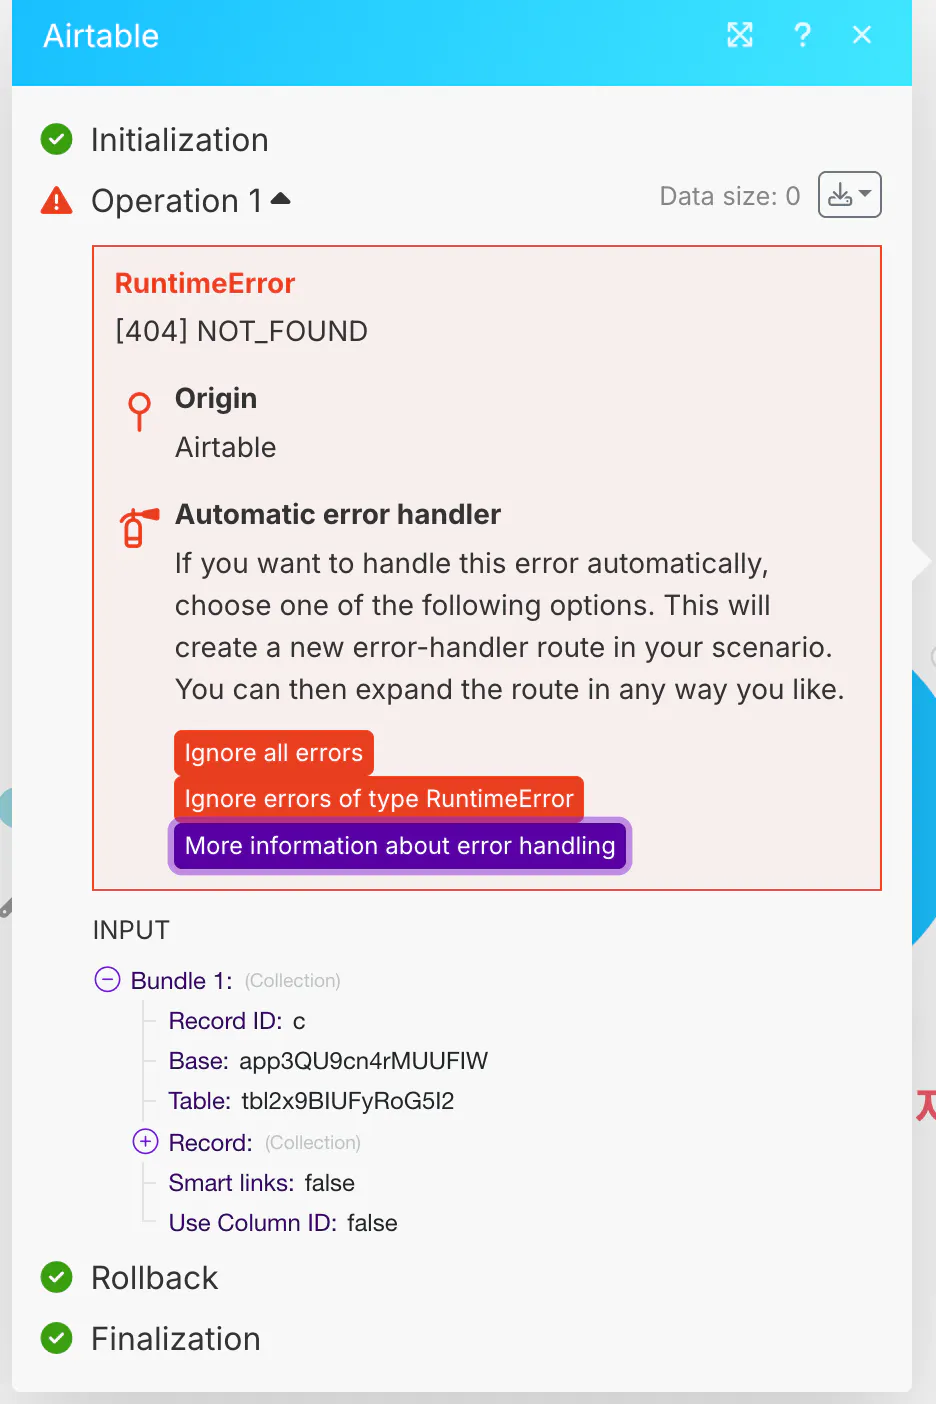Click the red warning triangle by Operation 1
936x1404 pixels.
click(57, 201)
